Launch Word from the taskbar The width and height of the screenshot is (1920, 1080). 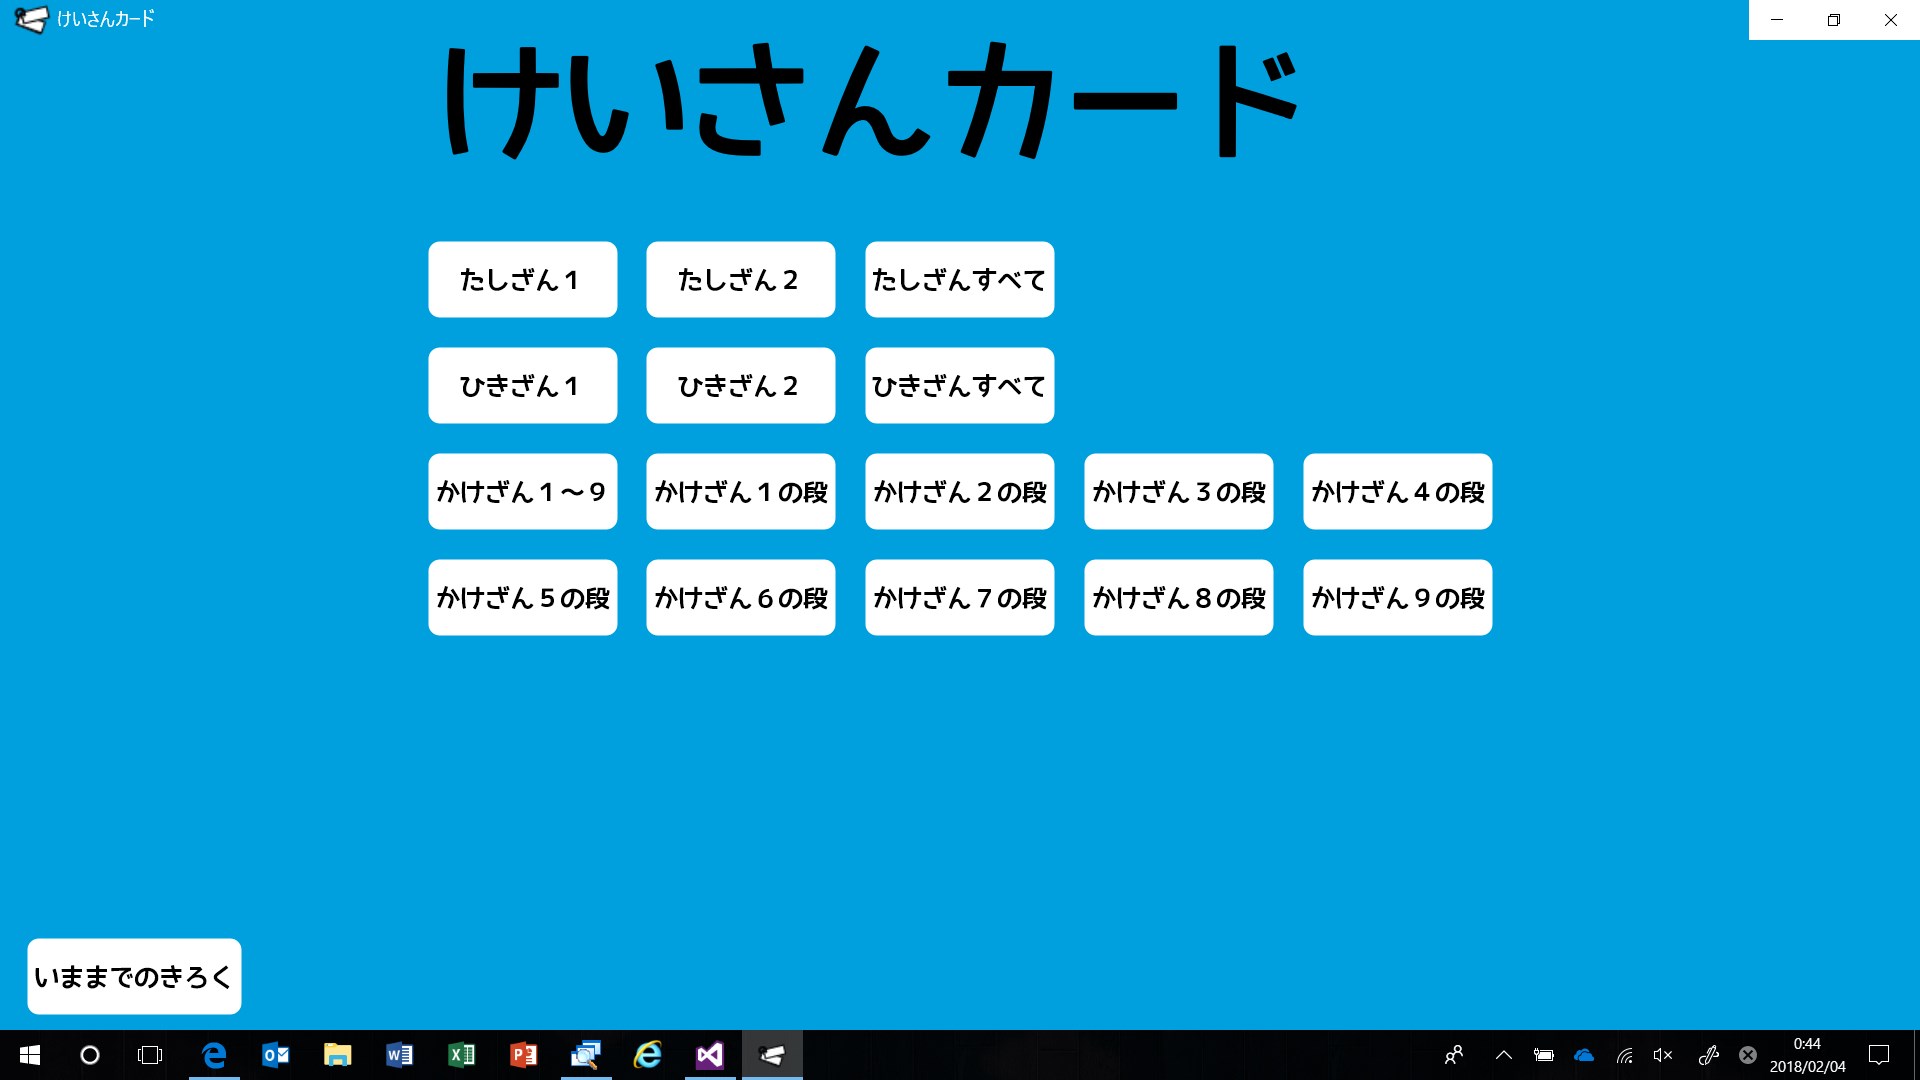(x=399, y=1055)
